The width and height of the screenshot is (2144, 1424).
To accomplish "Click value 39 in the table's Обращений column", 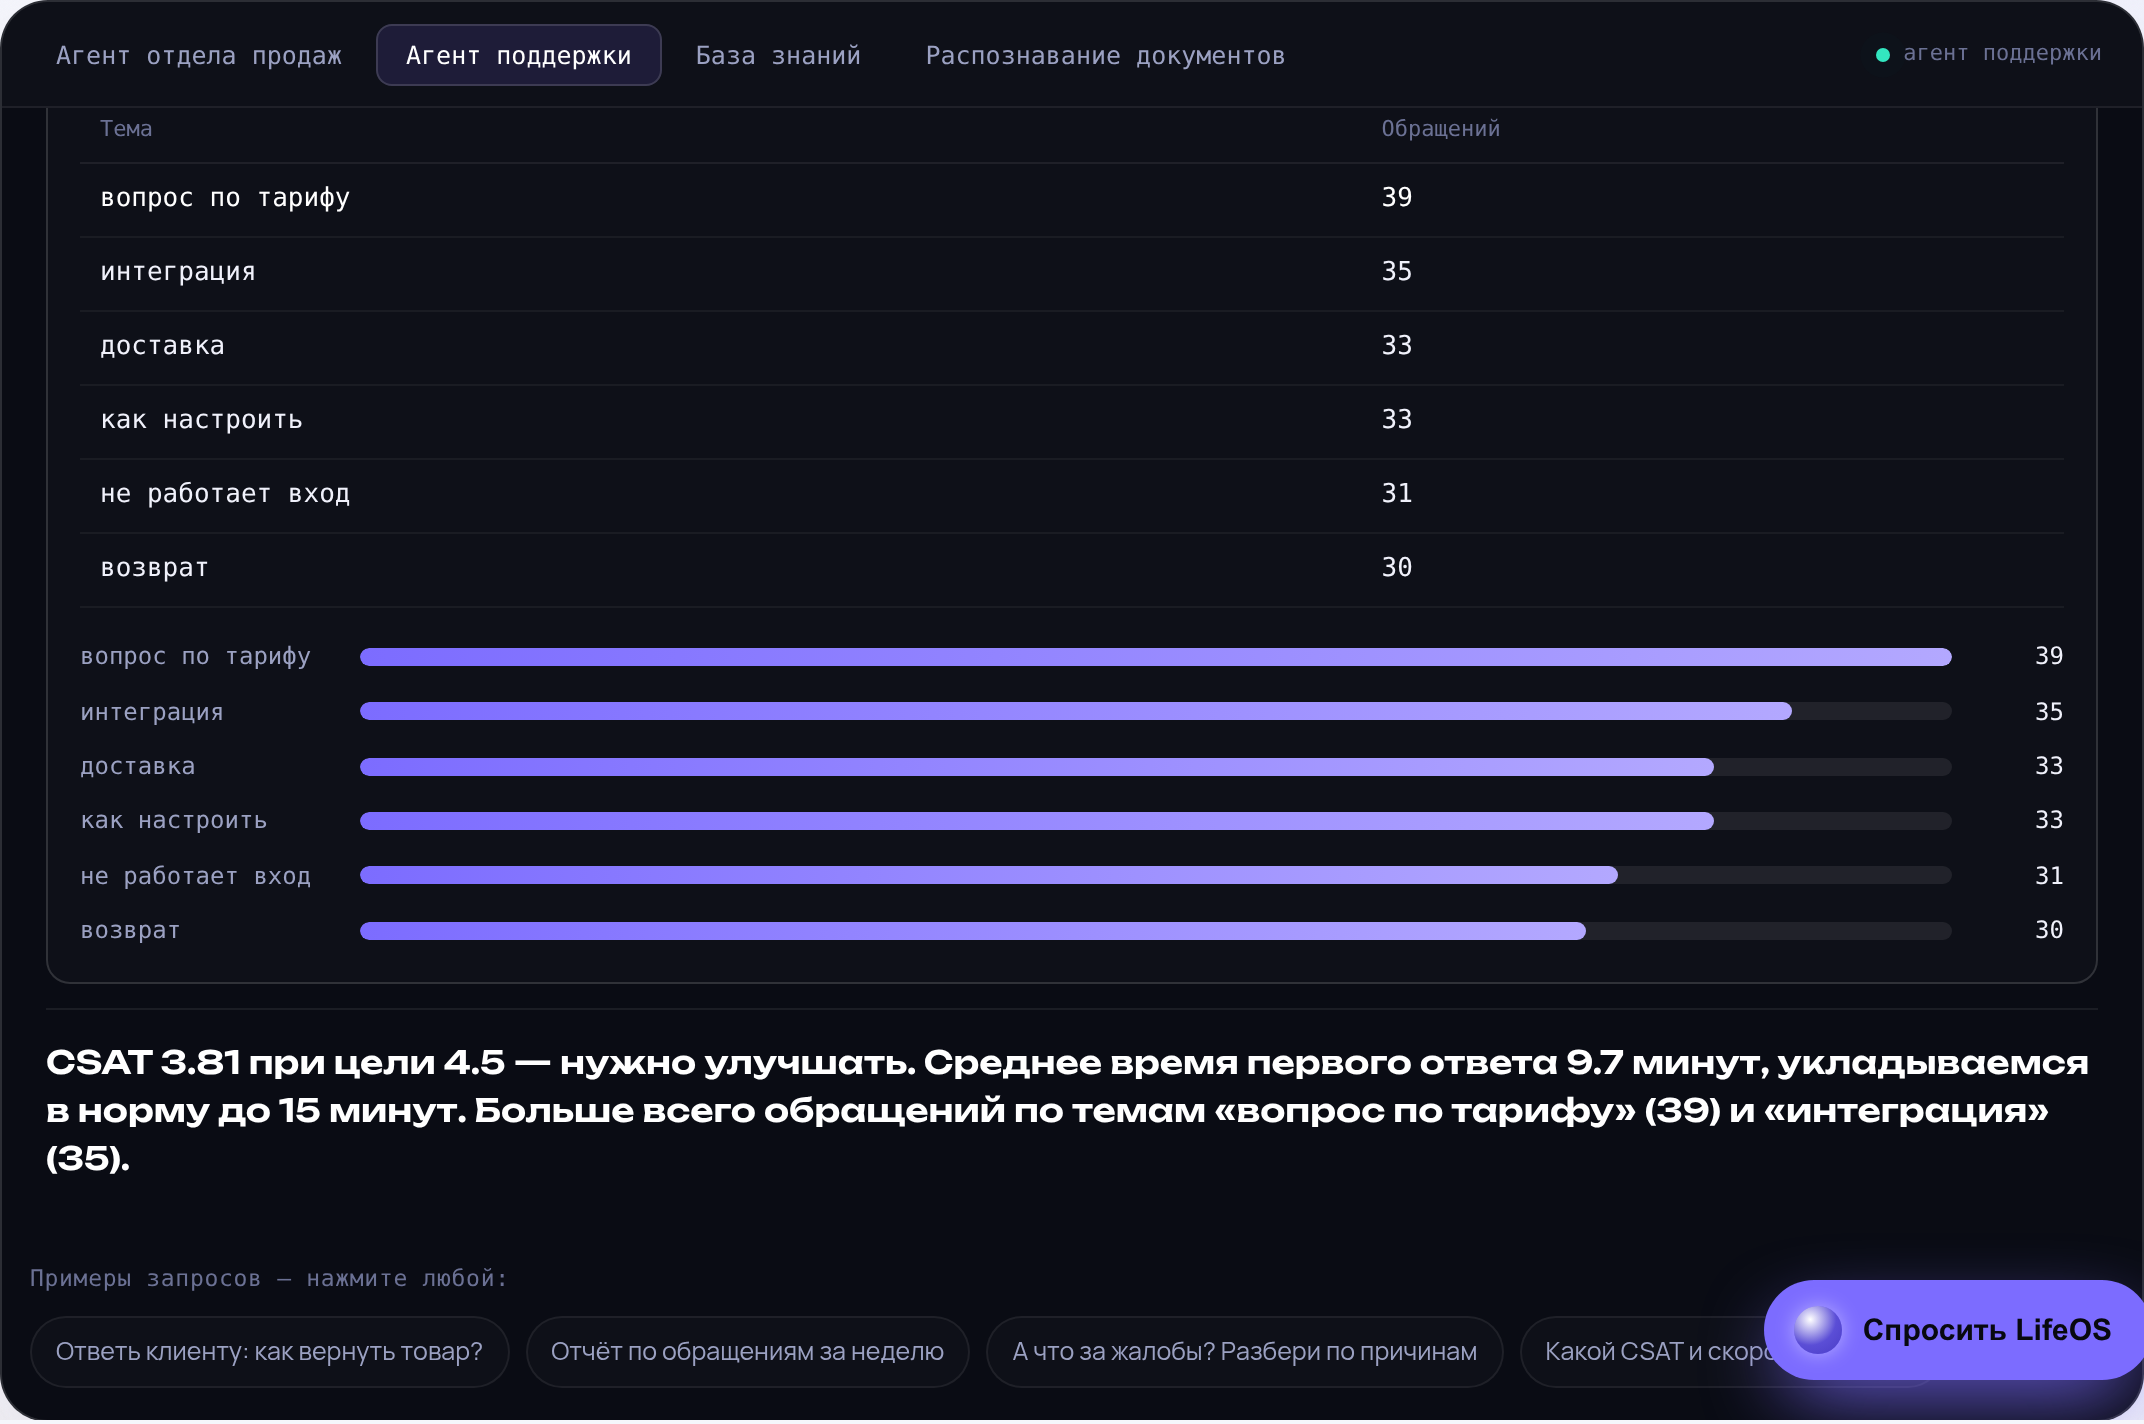I will click(1397, 198).
